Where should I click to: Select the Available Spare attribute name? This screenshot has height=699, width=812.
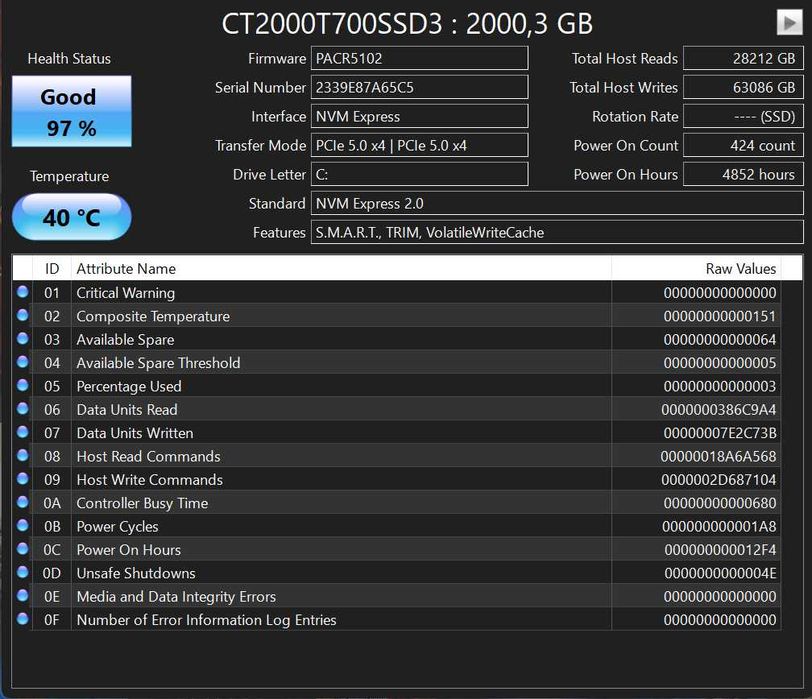(x=125, y=340)
